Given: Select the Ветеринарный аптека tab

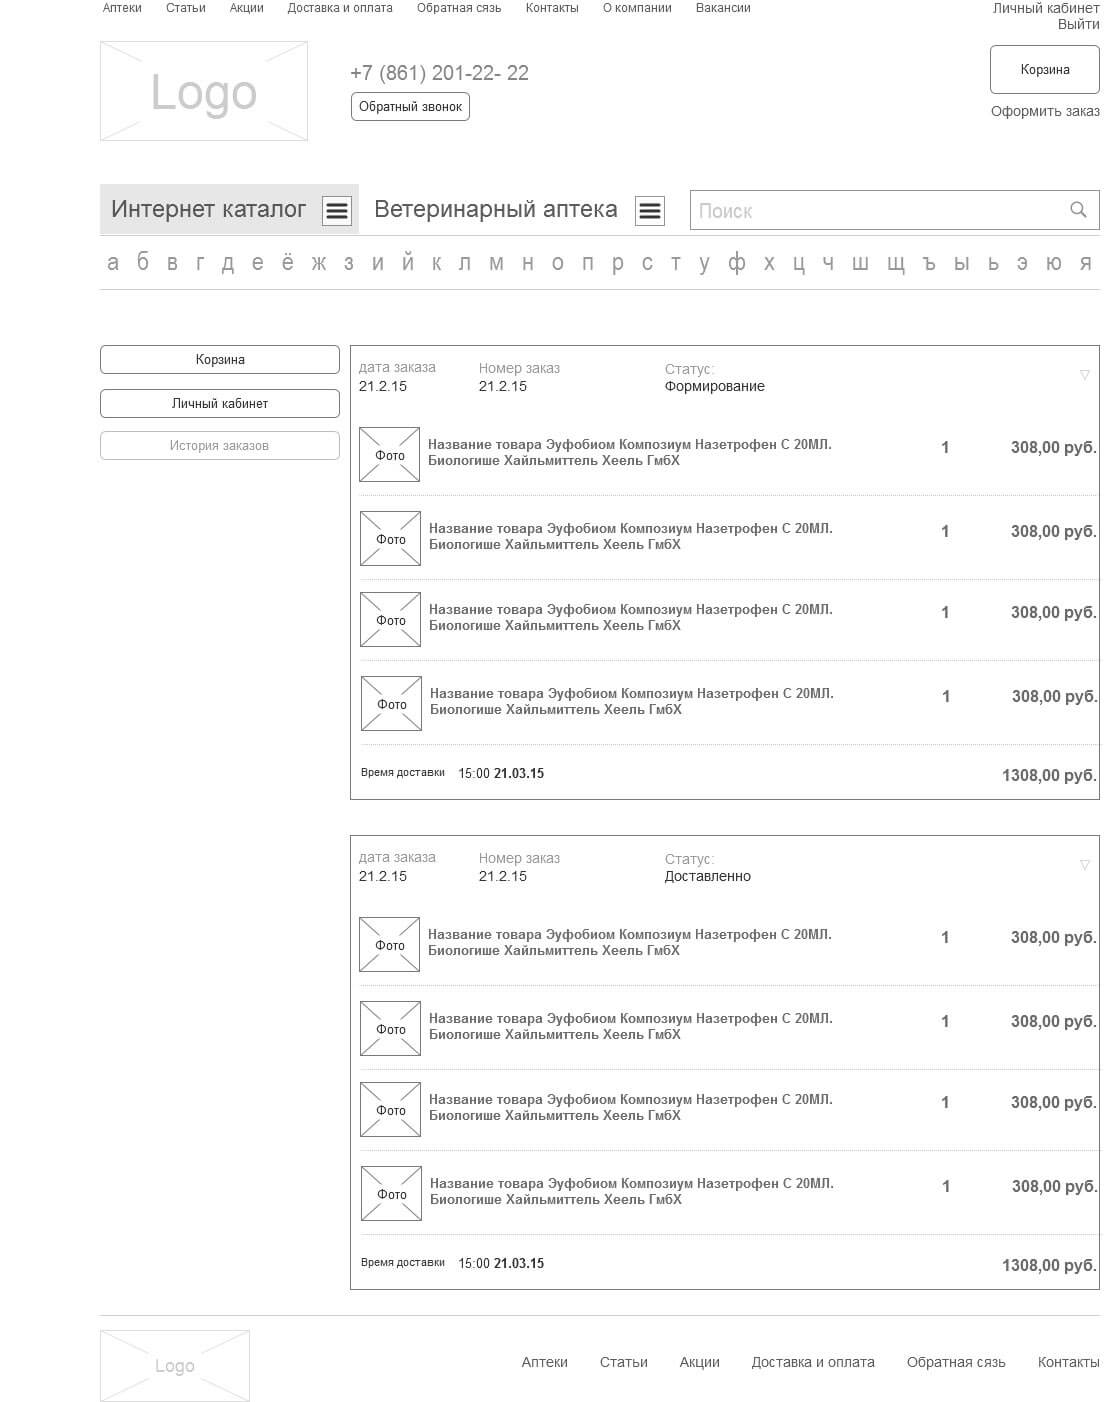Looking at the screenshot, I should [496, 209].
